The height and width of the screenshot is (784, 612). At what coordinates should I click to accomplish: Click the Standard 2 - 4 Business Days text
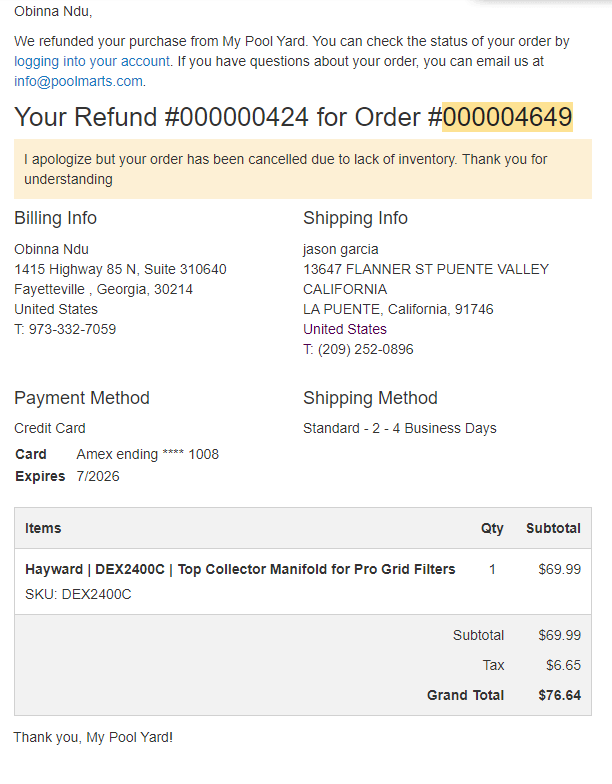400,428
